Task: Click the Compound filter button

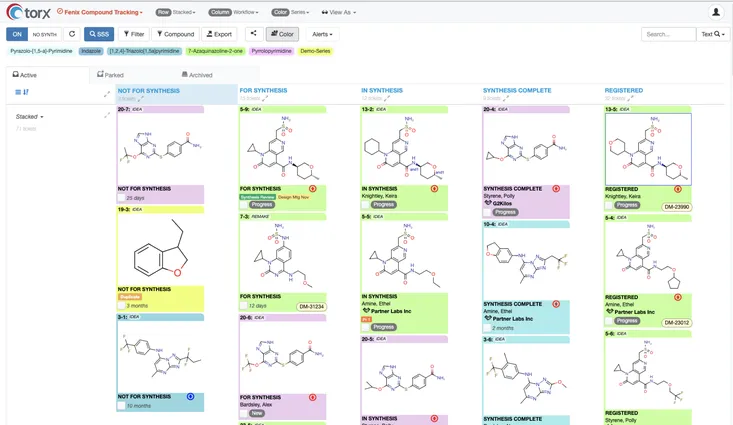Action: click(175, 34)
